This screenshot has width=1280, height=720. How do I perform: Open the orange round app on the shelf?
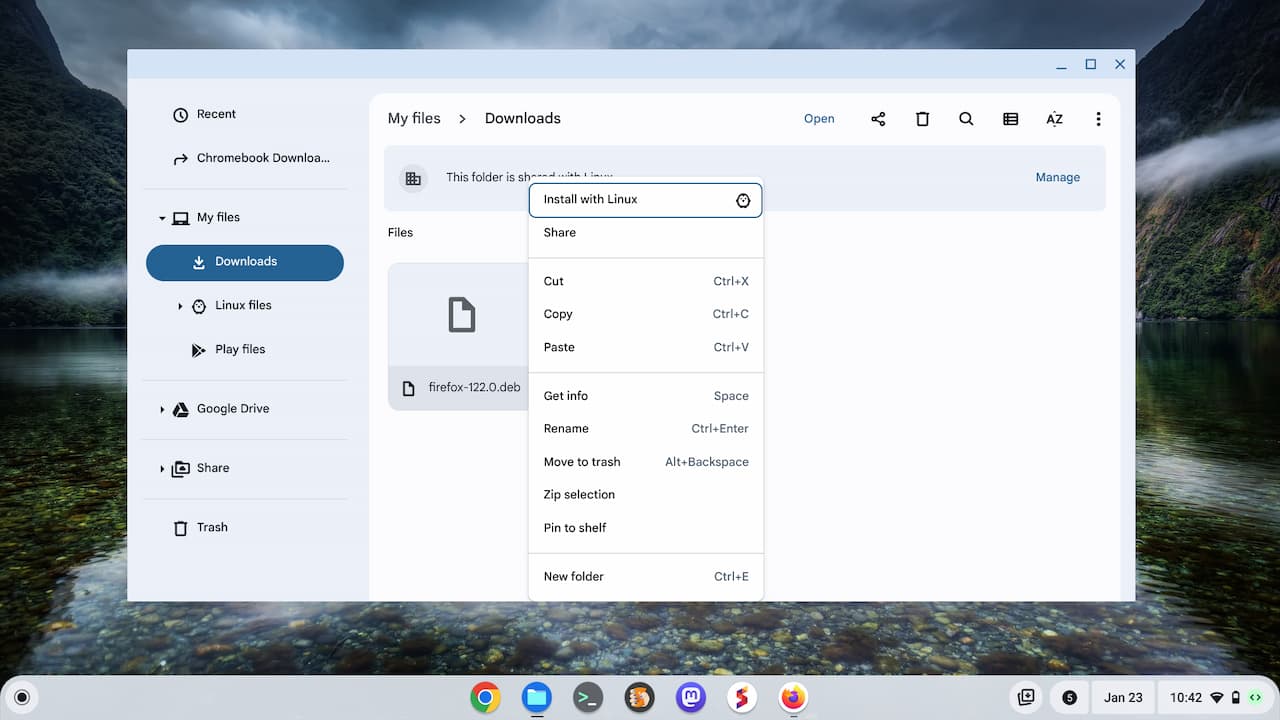pos(639,697)
